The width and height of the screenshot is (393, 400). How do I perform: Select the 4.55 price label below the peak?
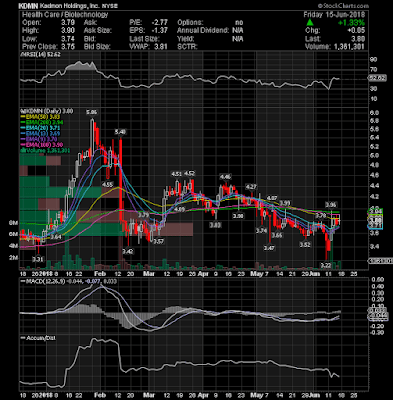(107, 184)
